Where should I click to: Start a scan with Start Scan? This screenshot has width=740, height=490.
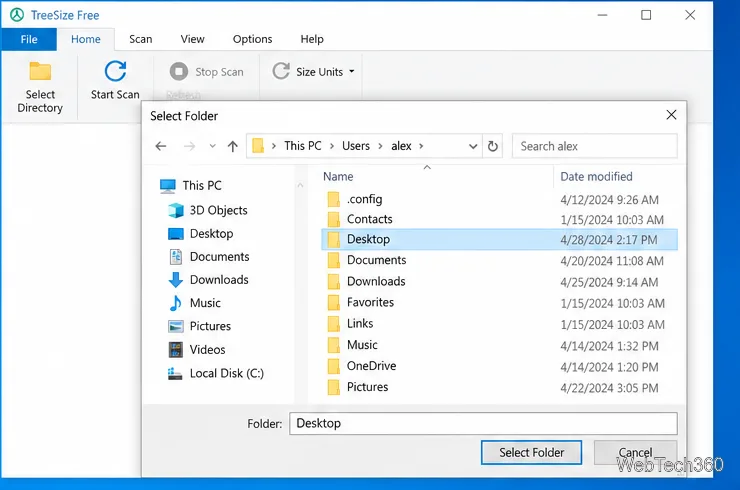115,80
